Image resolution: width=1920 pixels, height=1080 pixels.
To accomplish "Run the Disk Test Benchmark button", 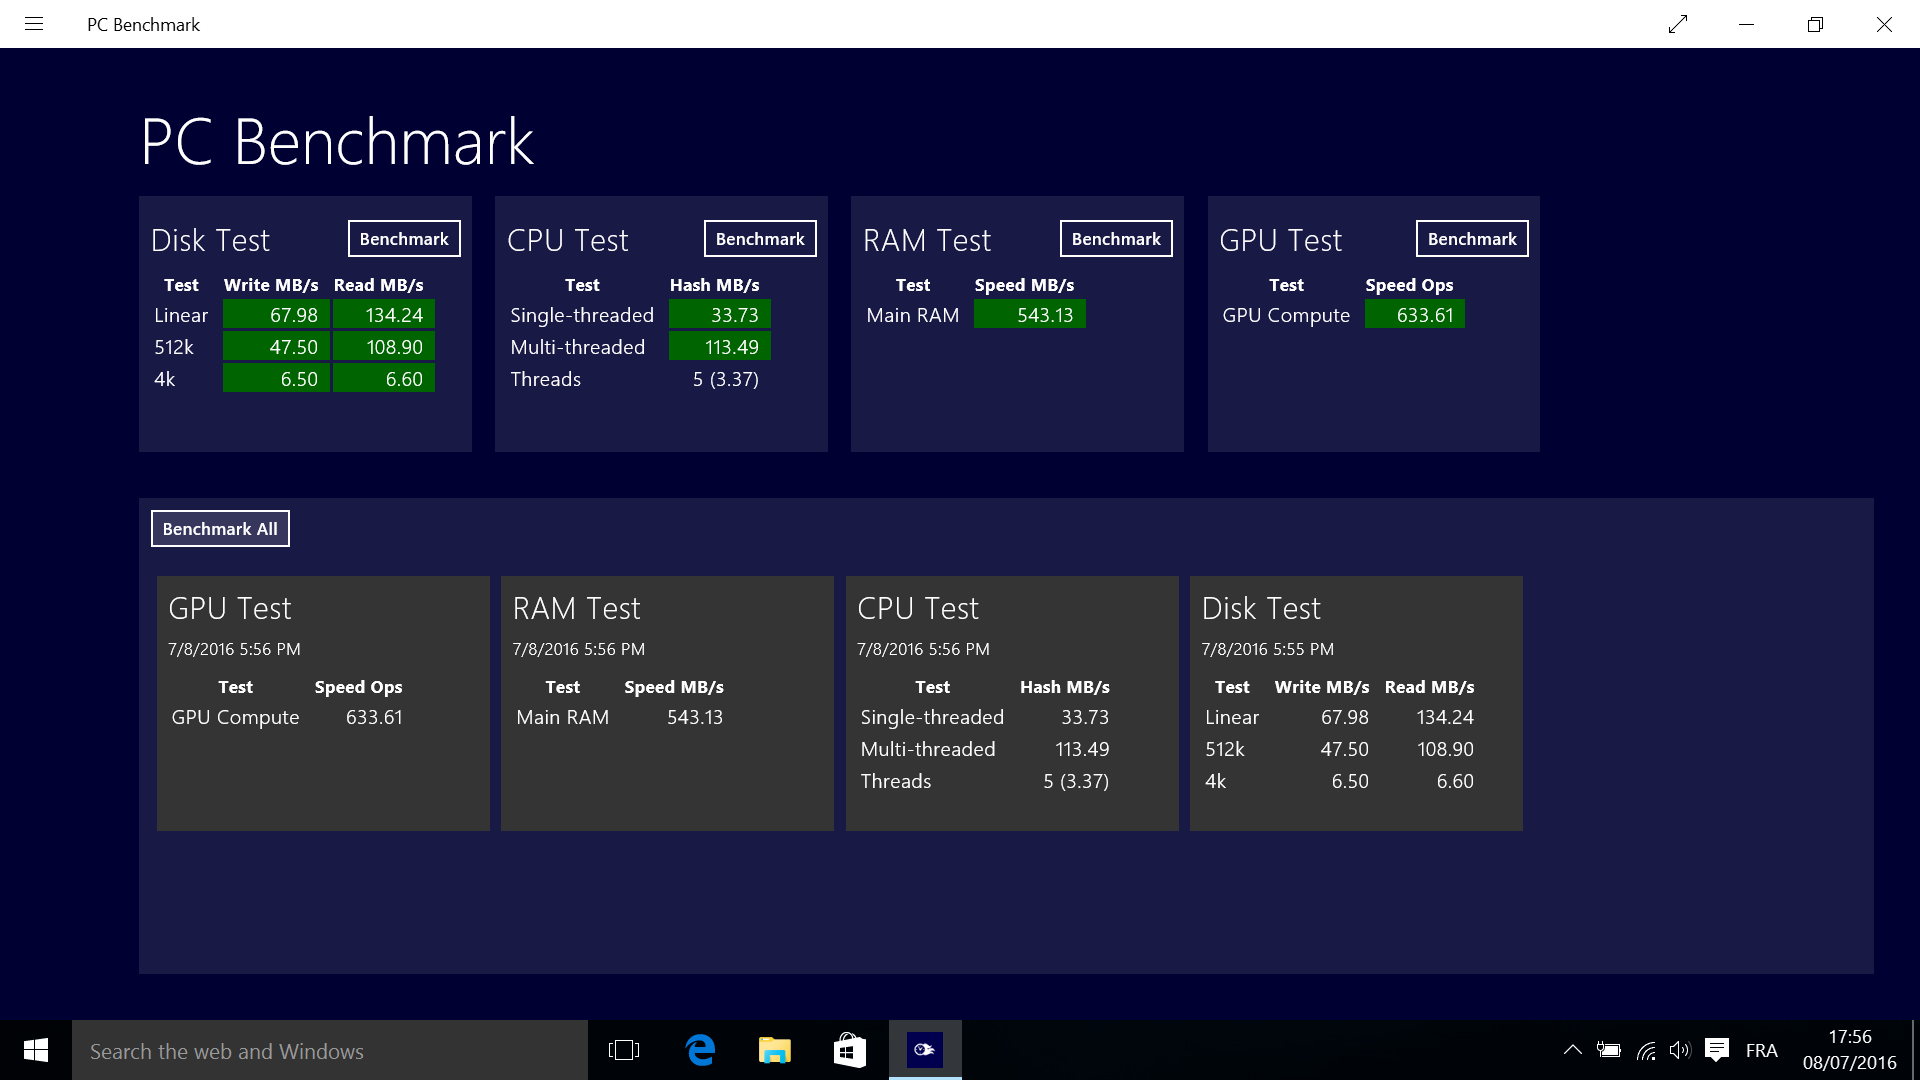I will (x=404, y=239).
